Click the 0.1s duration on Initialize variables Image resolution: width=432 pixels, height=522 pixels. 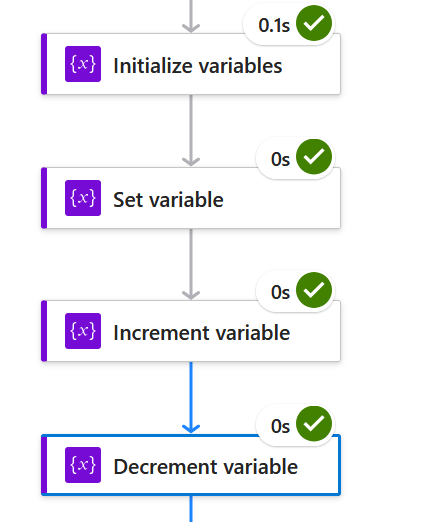click(x=274, y=25)
